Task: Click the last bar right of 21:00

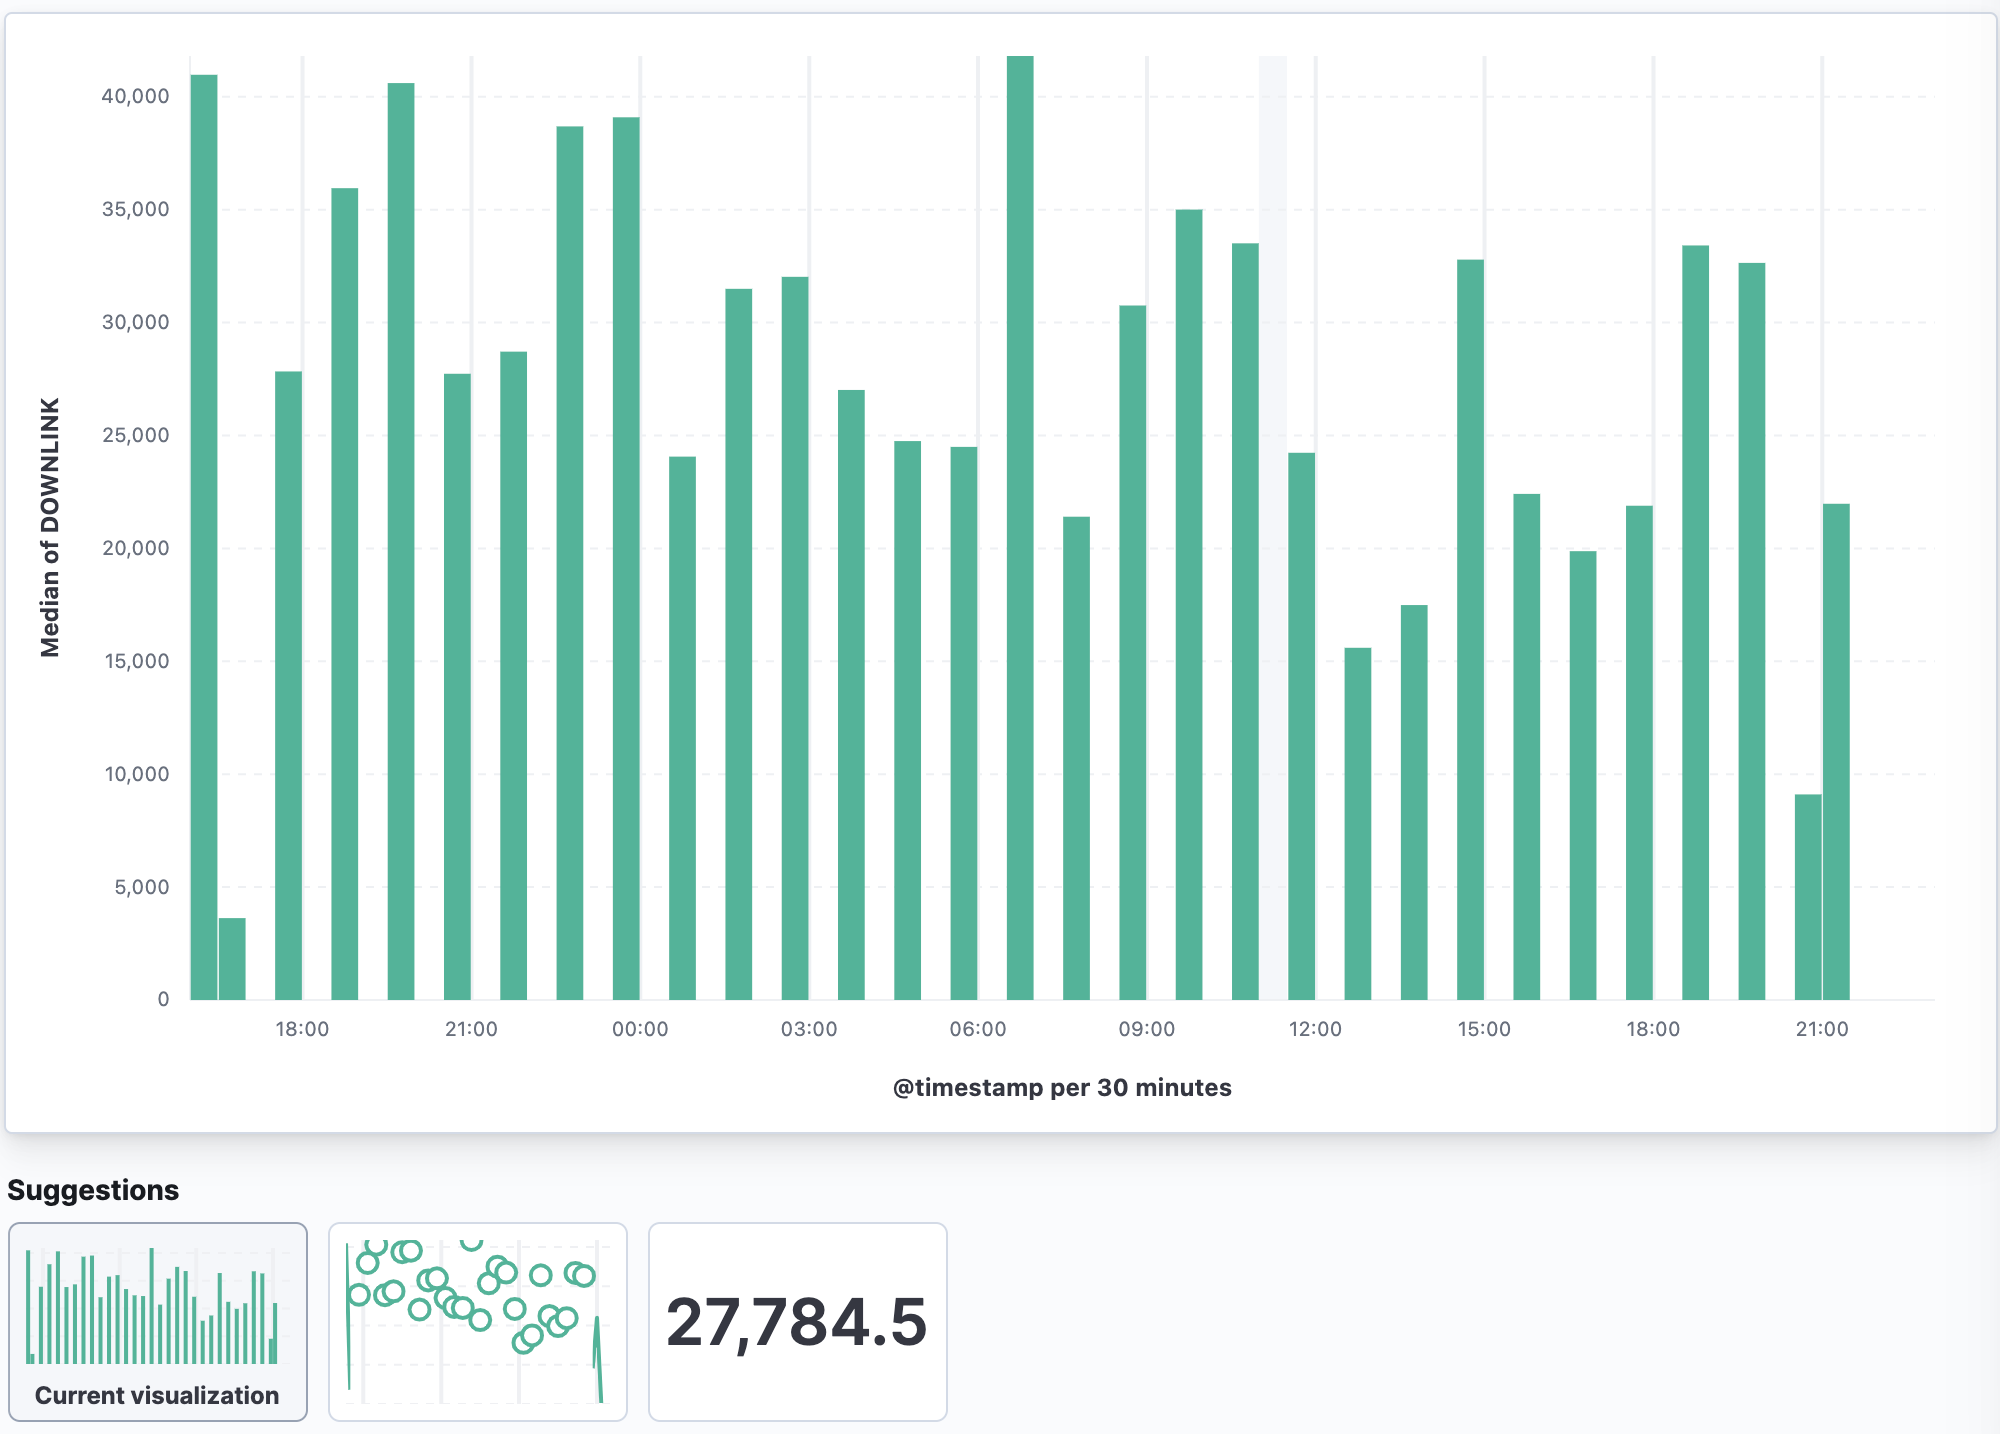Action: coord(1836,751)
